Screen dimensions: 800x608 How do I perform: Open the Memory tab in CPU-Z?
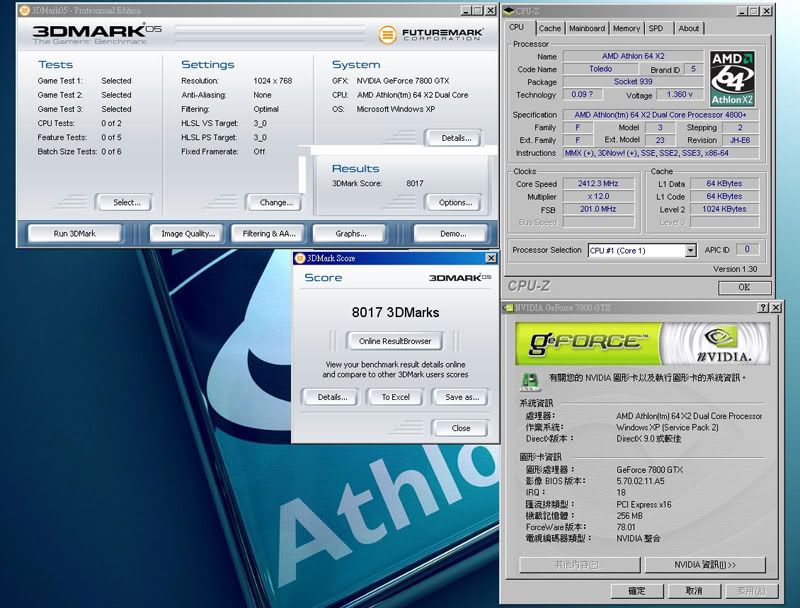point(626,29)
